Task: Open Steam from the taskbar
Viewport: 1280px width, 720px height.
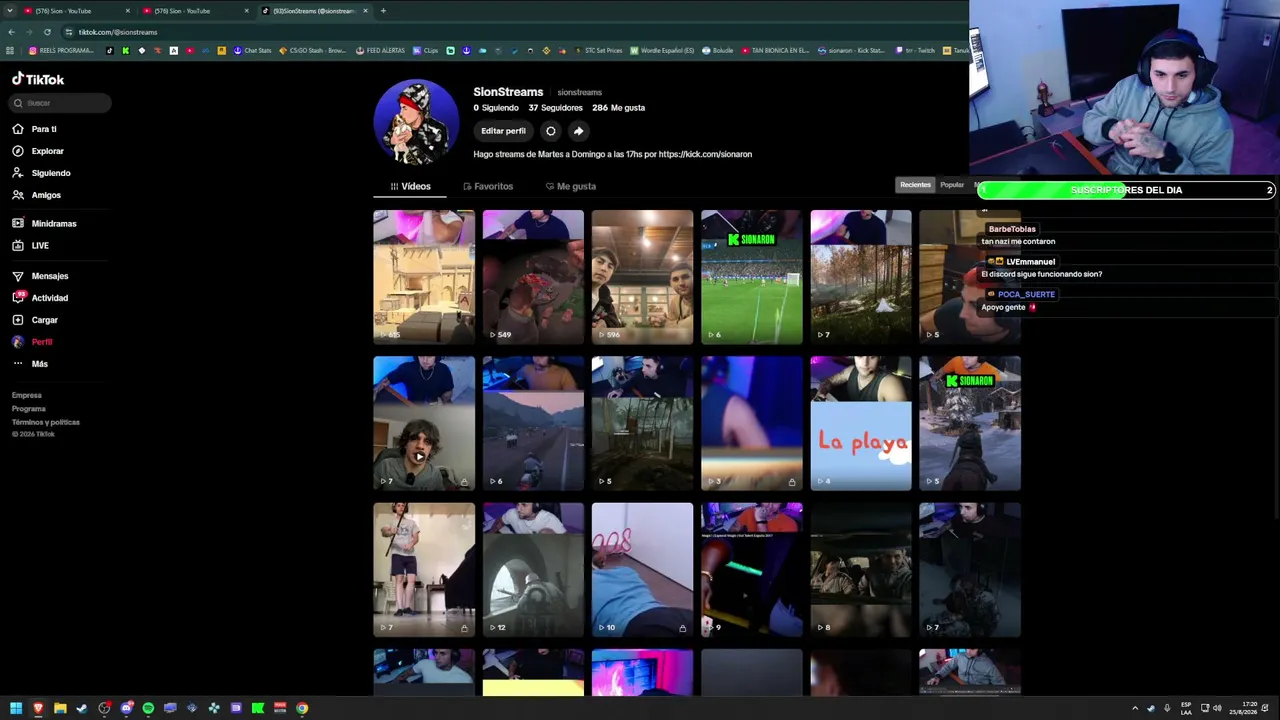Action: pyautogui.click(x=82, y=709)
